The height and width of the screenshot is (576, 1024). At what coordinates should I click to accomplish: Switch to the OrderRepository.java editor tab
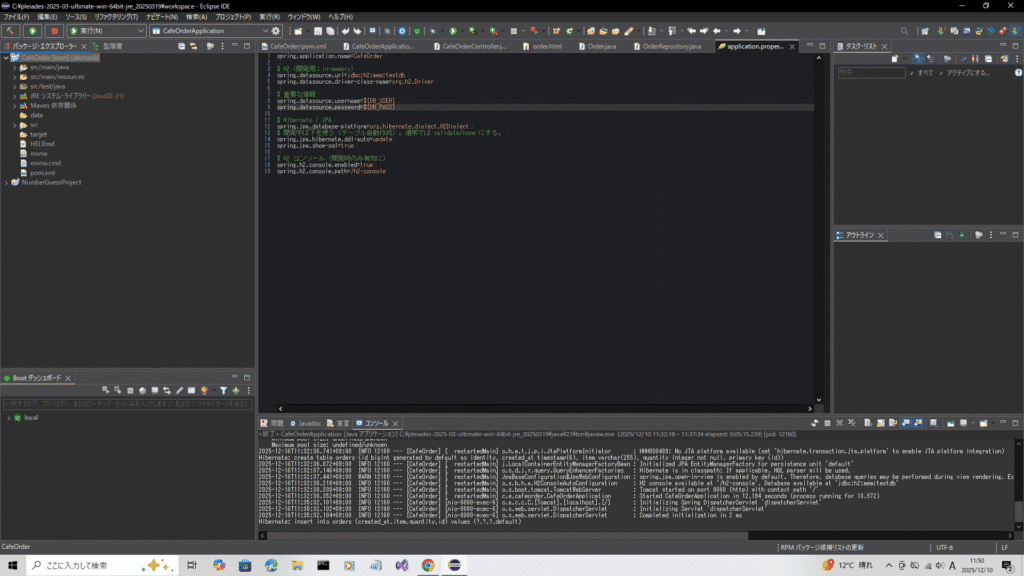click(x=671, y=46)
